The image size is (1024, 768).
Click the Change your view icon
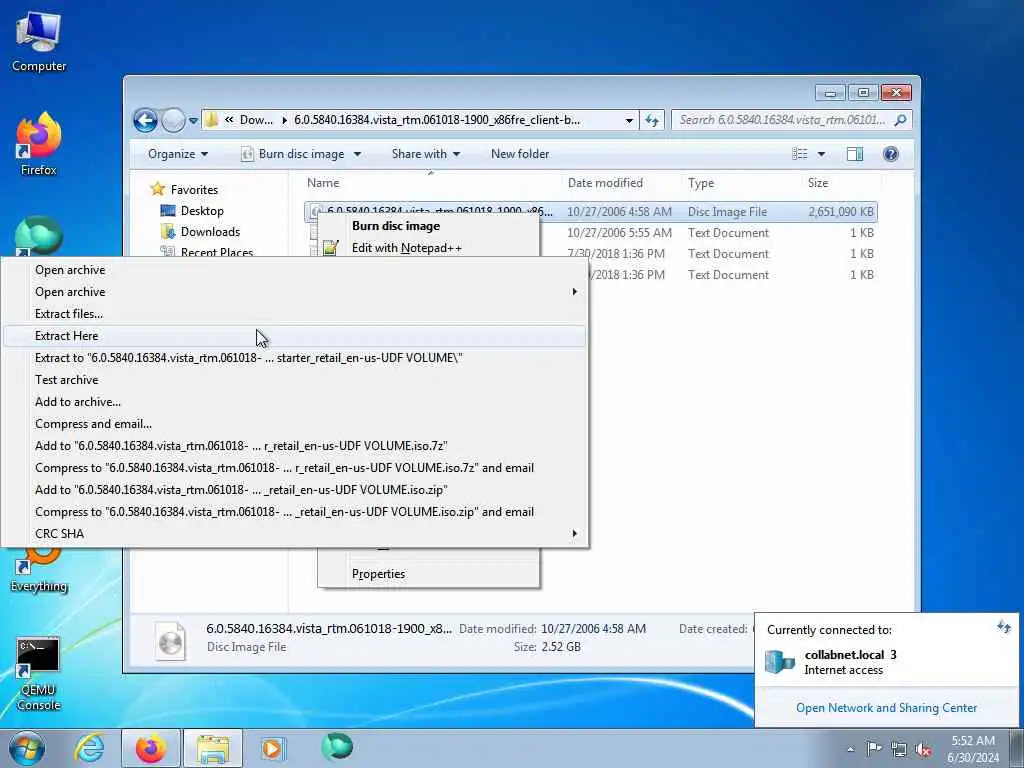tap(799, 154)
